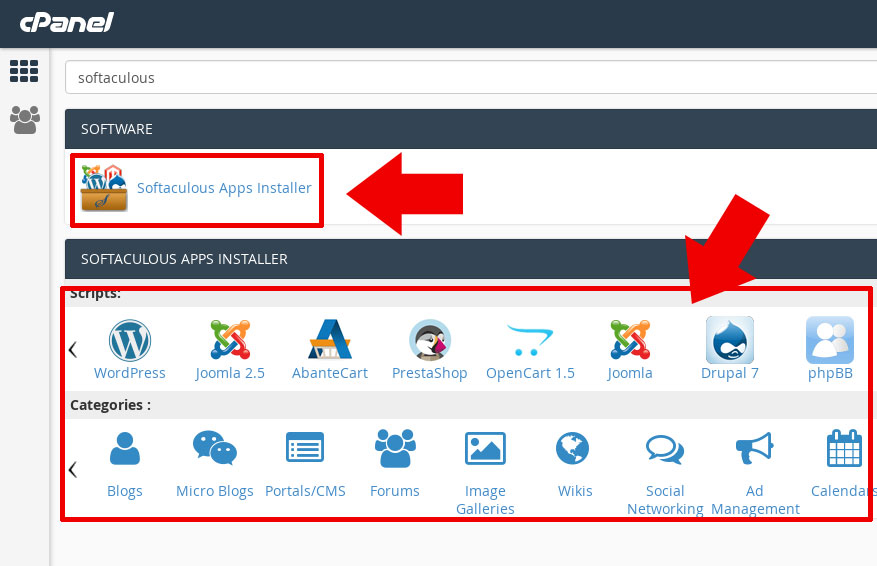This screenshot has width=877, height=566.
Task: Open the Blogs category label
Action: point(125,491)
